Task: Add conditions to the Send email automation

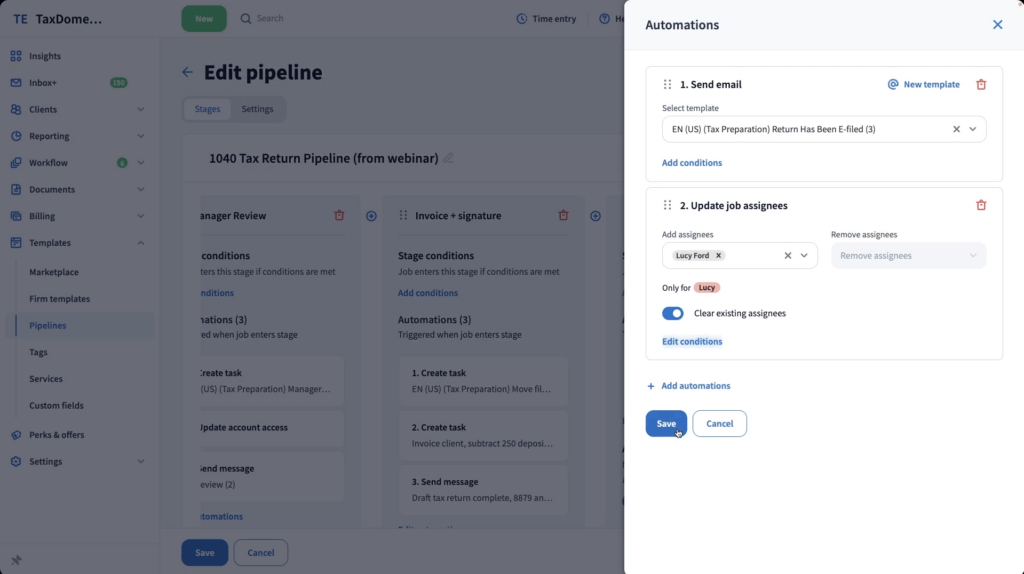Action: [692, 163]
